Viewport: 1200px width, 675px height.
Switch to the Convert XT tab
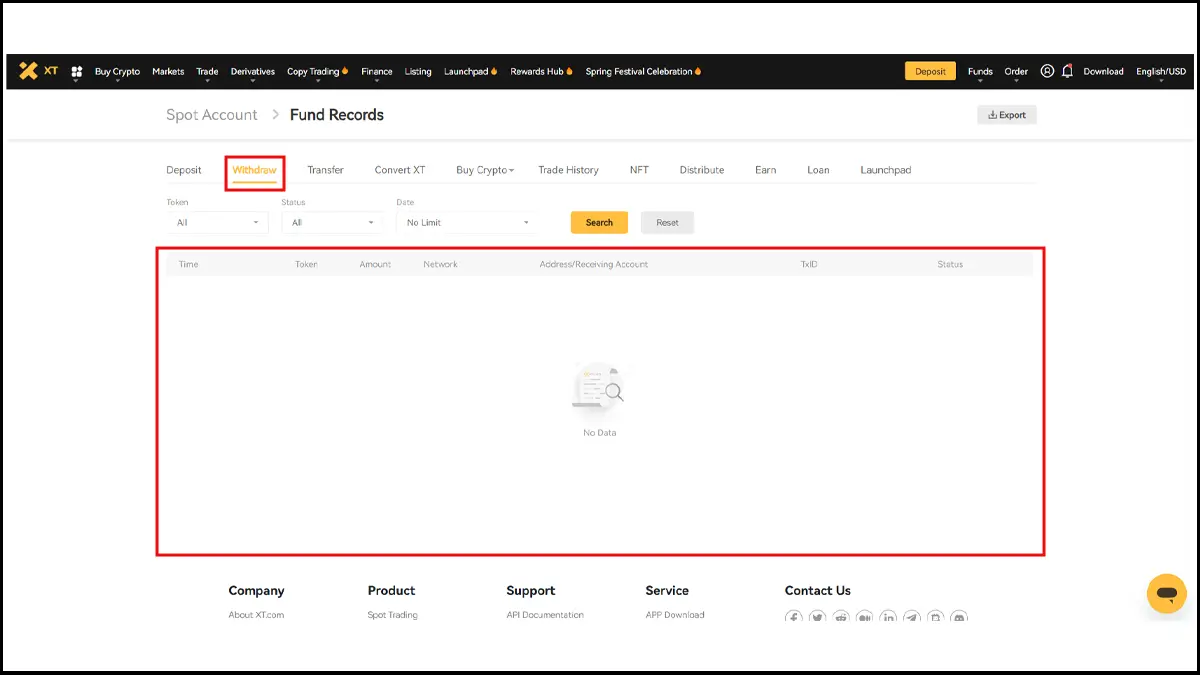[400, 170]
